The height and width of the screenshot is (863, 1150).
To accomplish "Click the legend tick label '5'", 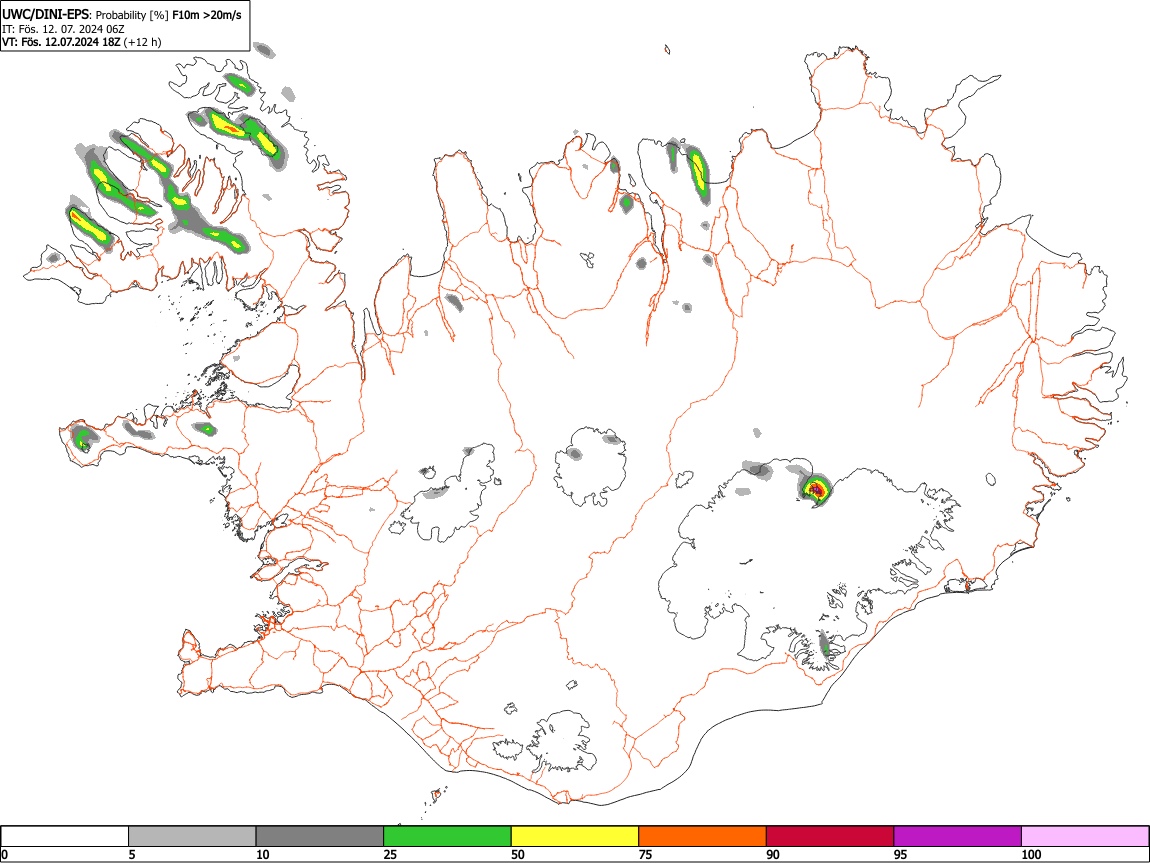I will tap(132, 855).
